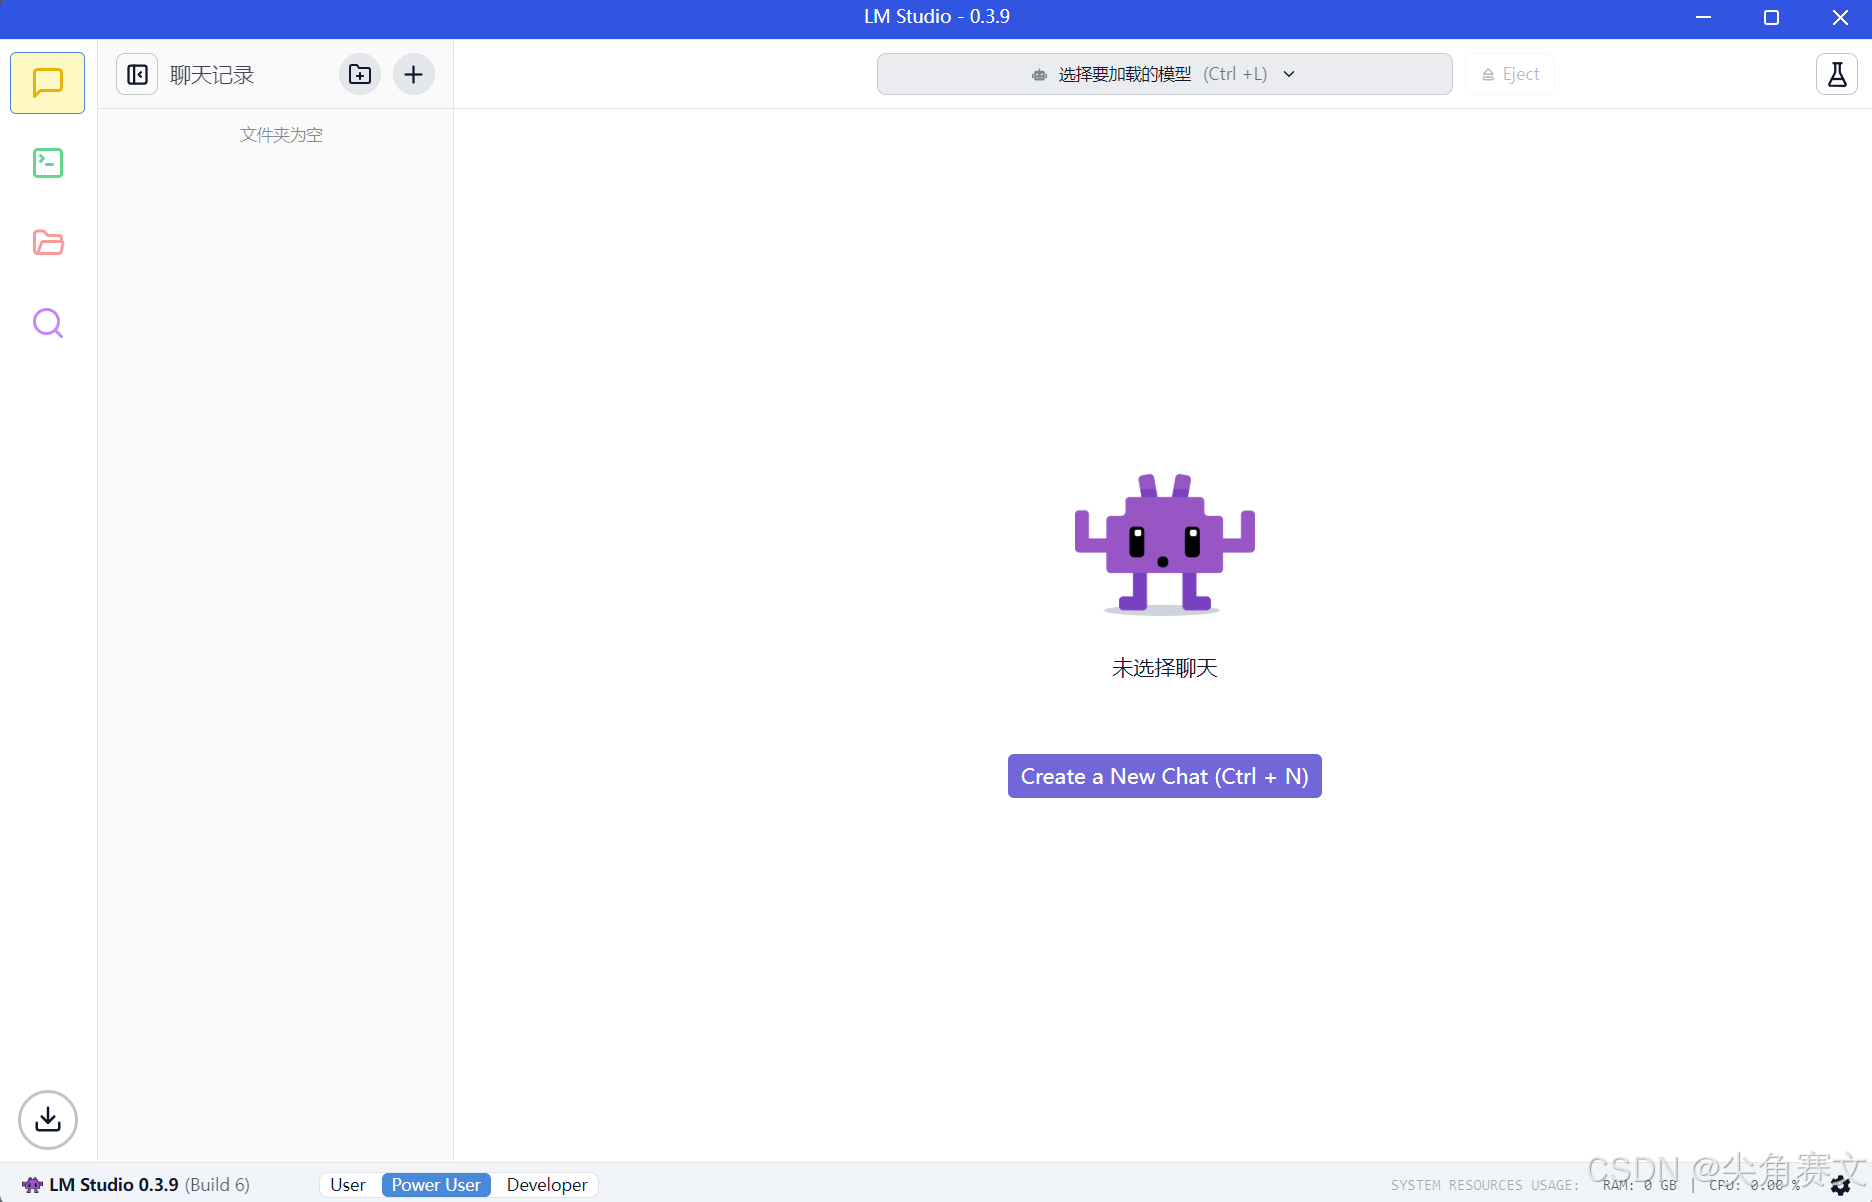Screen dimensions: 1872x1202
Task: Open settings gear in status bar
Action: pos(1840,1186)
